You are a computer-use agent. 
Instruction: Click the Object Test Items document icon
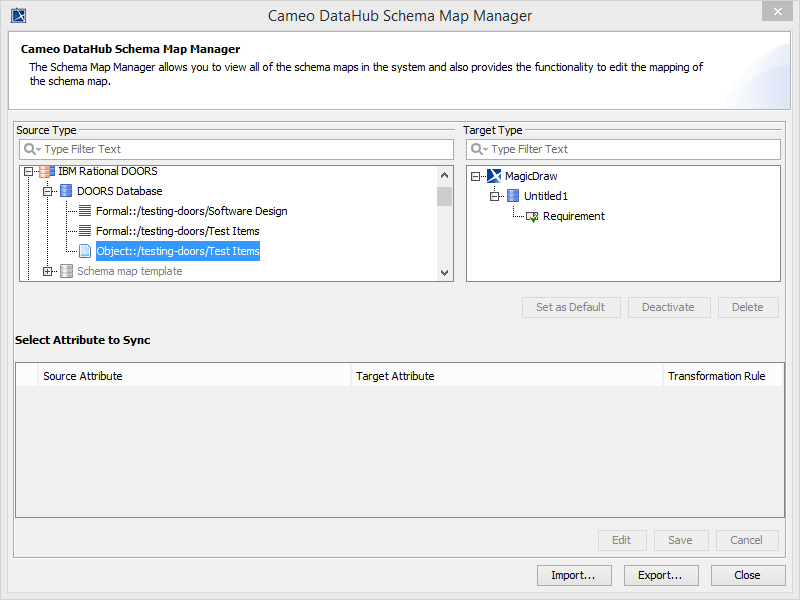pyautogui.click(x=85, y=251)
